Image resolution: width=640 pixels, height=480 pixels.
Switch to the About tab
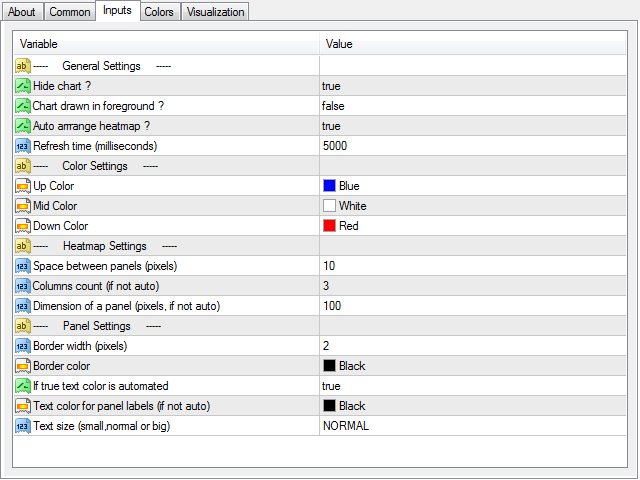[22, 12]
